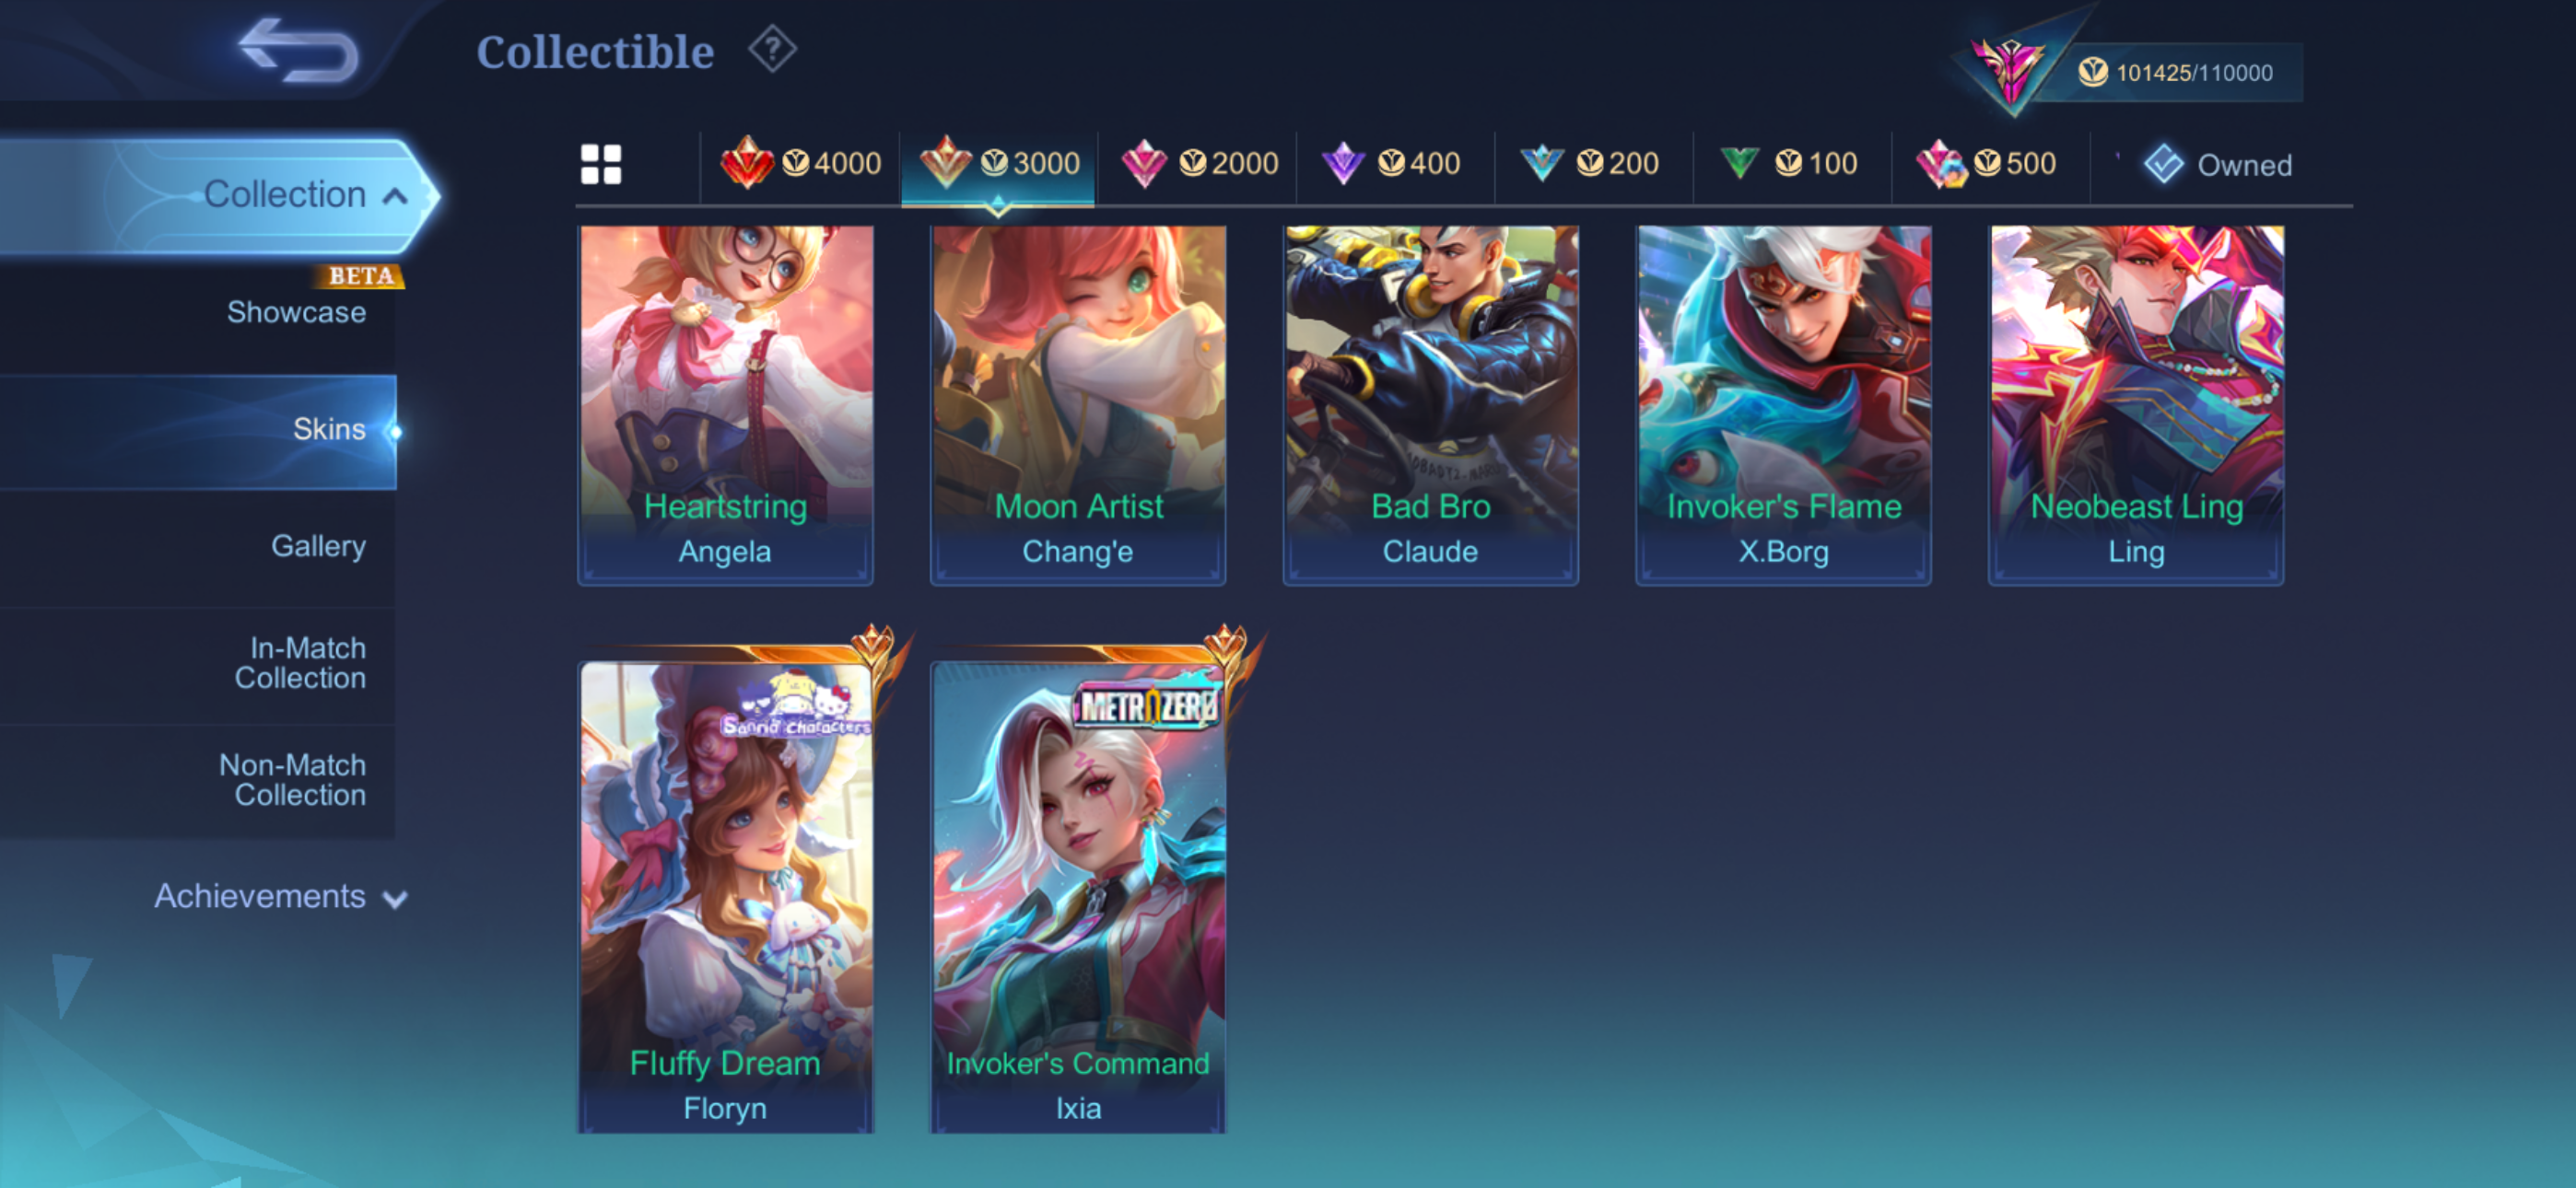
Task: Open the Collectible help question mark
Action: 772,49
